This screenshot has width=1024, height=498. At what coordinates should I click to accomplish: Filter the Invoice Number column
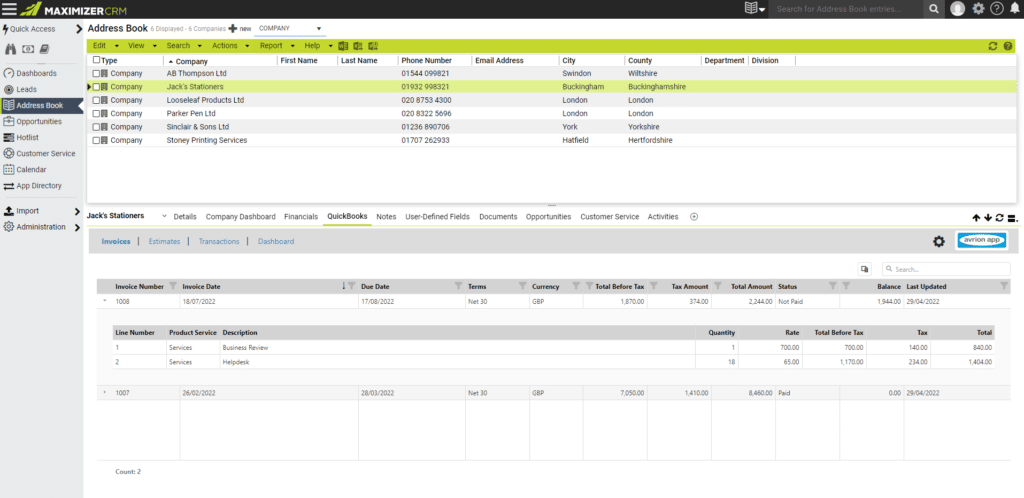coord(172,286)
